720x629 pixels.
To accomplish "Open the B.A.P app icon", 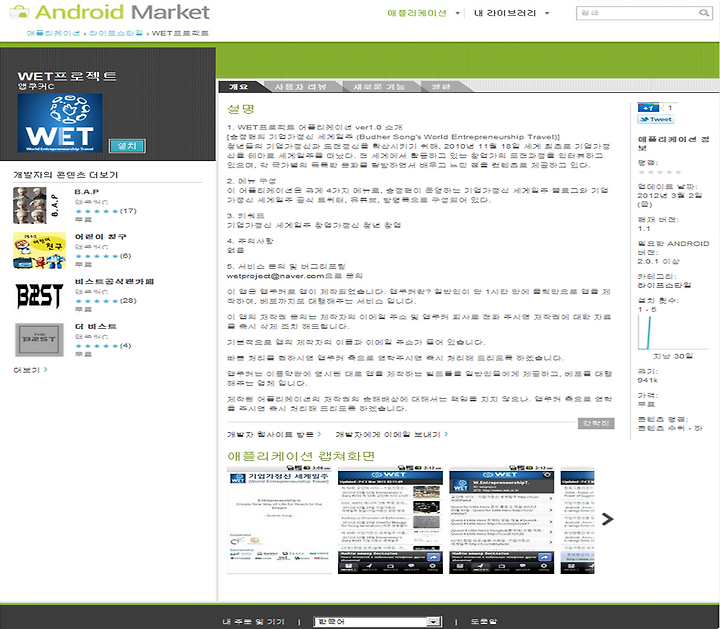I will click(x=37, y=205).
